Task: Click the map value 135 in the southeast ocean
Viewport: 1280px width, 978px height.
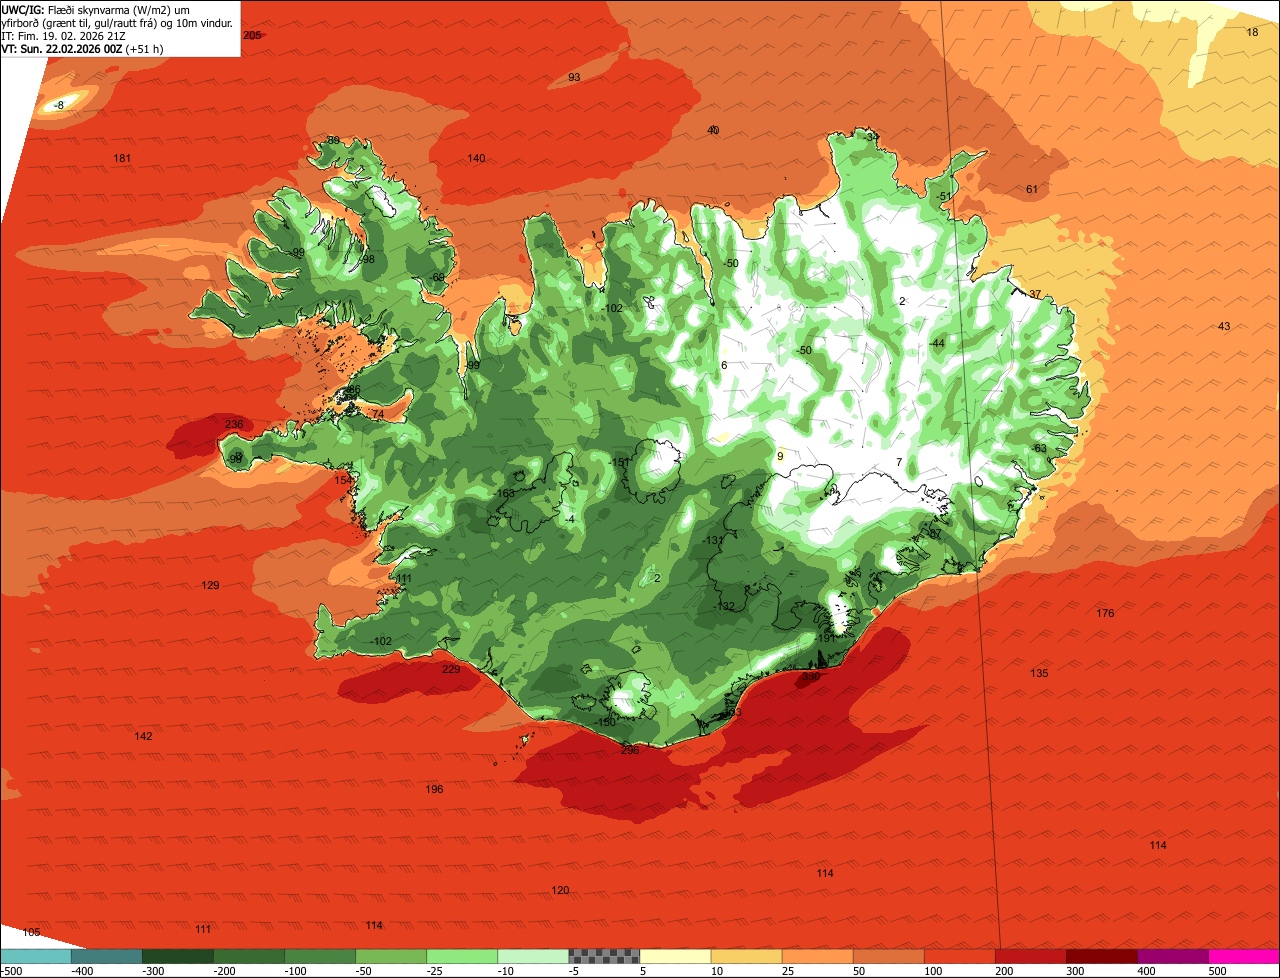Action: tap(1039, 673)
